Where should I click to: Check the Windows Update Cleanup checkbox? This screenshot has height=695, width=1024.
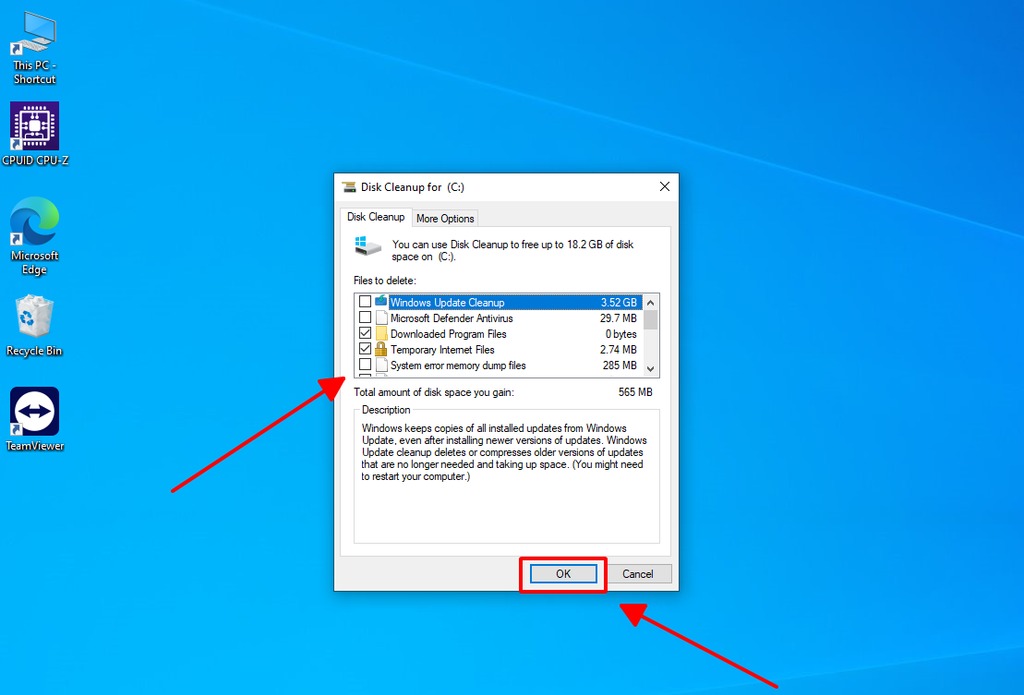[x=365, y=302]
